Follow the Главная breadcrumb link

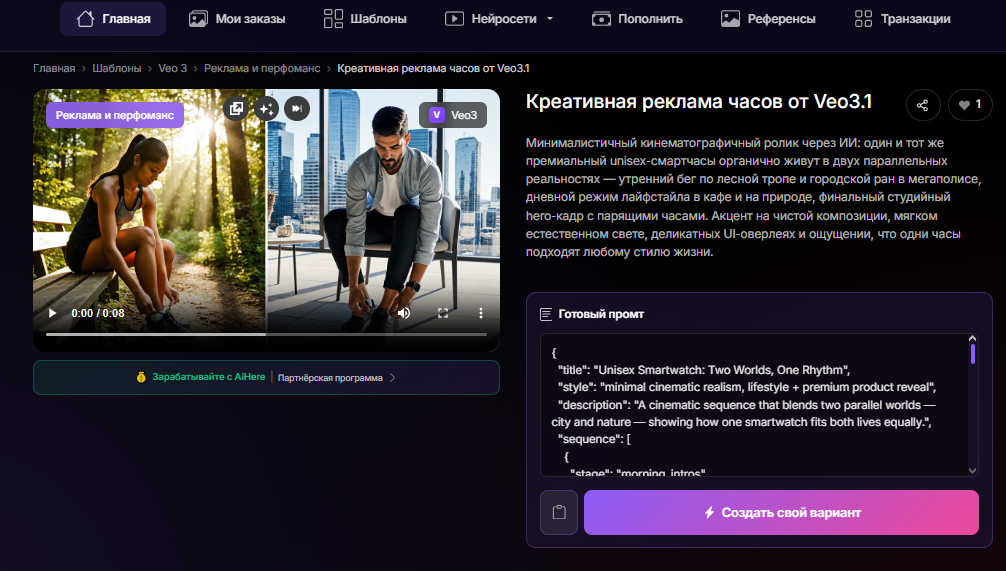point(54,68)
